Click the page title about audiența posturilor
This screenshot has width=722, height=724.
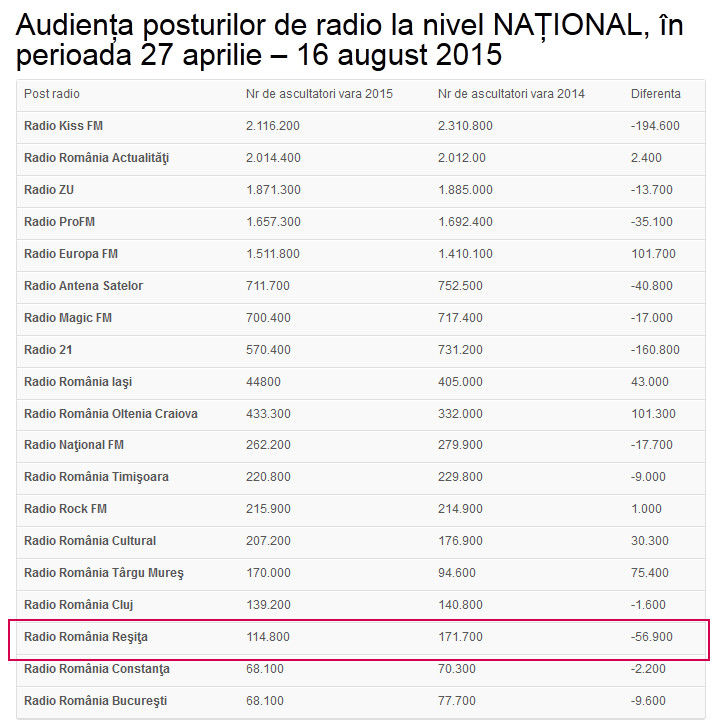click(350, 40)
